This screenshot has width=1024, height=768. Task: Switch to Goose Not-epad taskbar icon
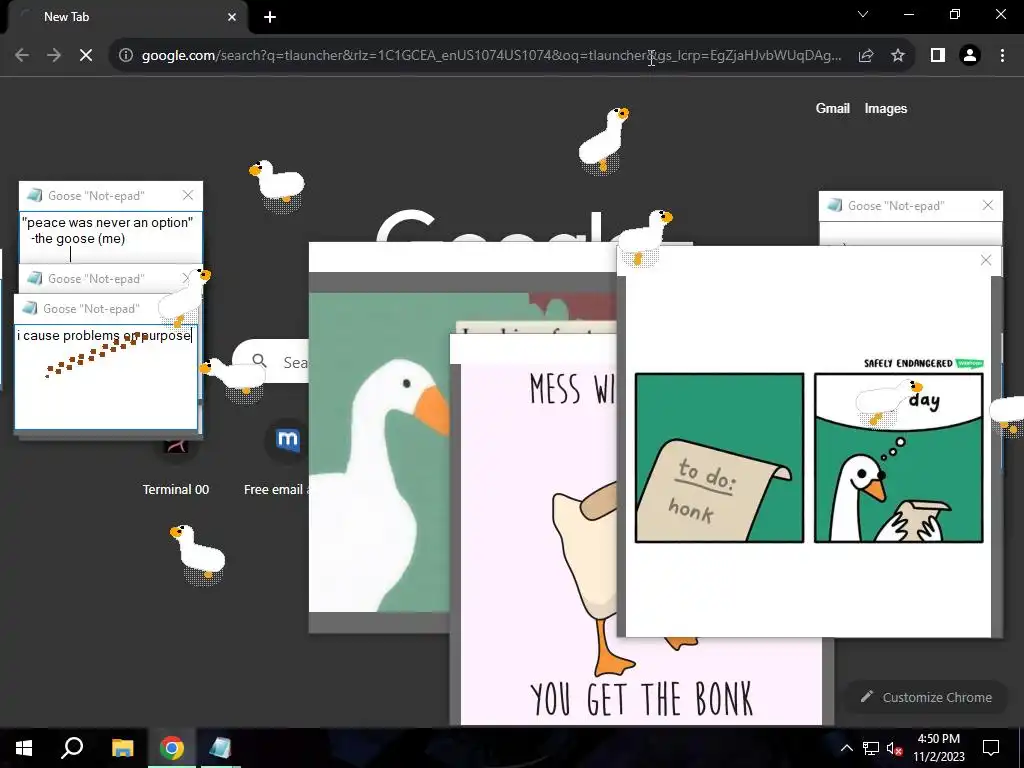[220, 748]
